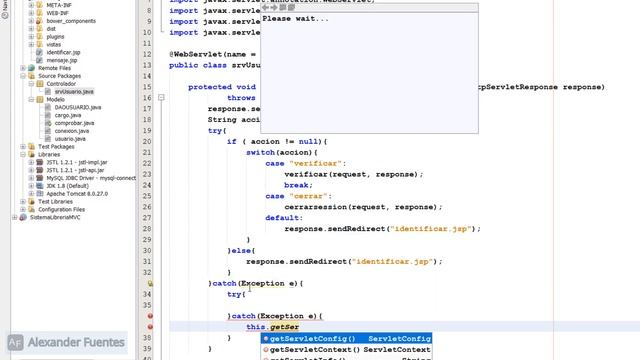This screenshot has width=640, height=360.
Task: Collapse the Source Packages node
Action: [x=23, y=76]
